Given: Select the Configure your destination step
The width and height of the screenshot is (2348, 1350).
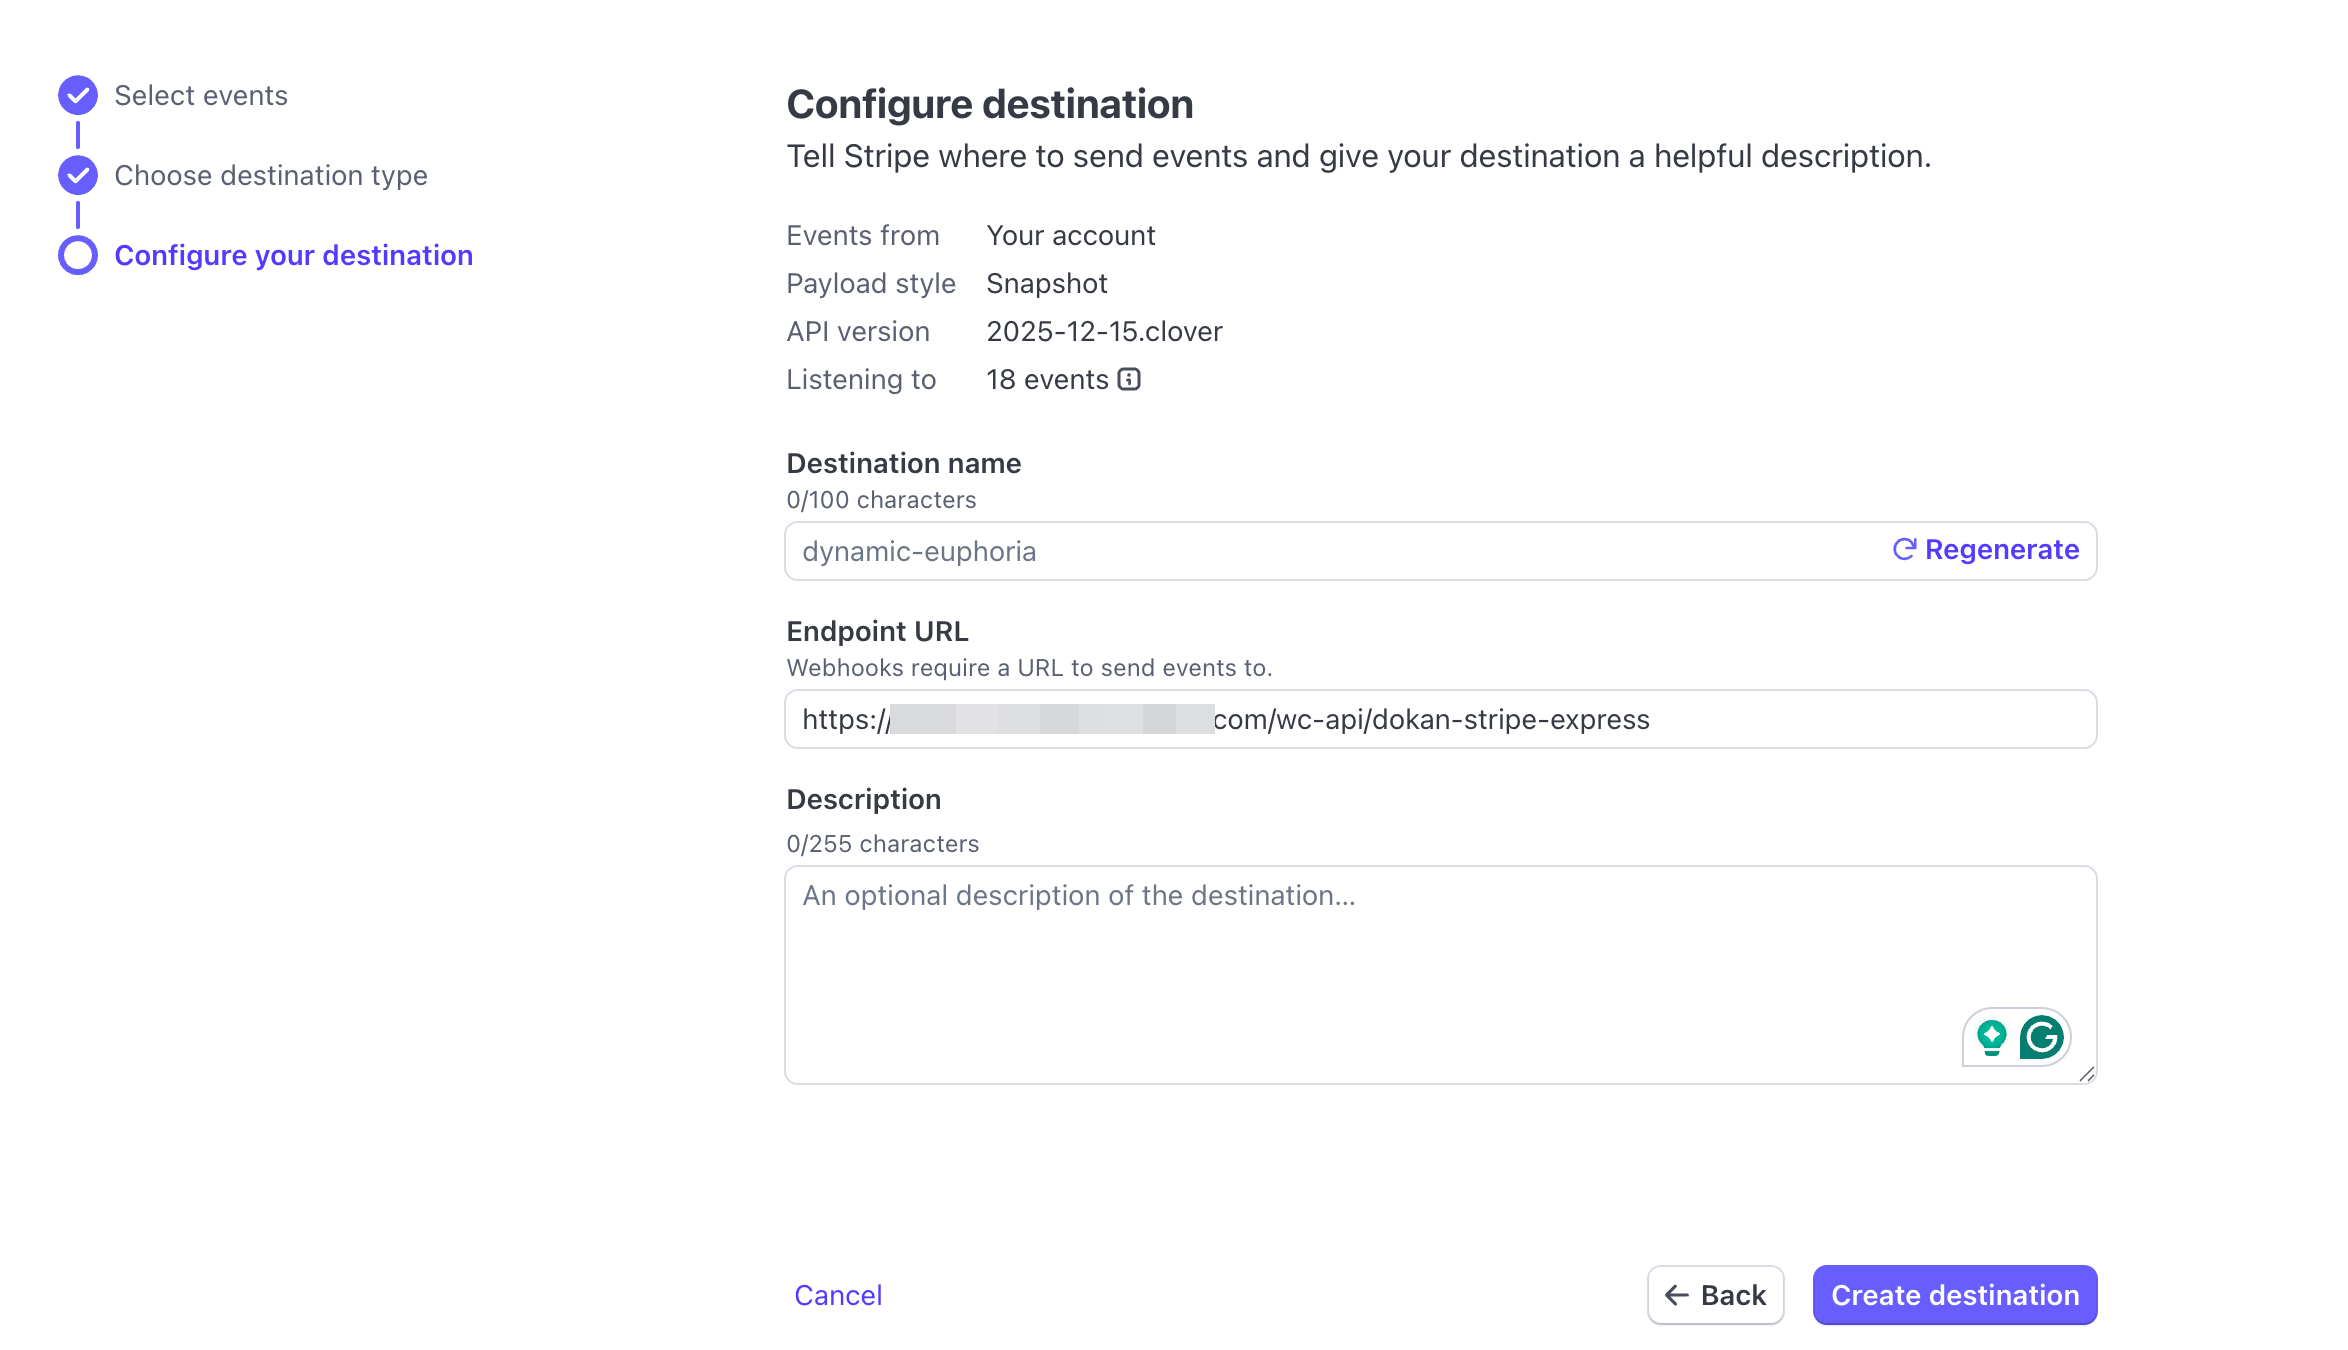Looking at the screenshot, I should pos(293,255).
